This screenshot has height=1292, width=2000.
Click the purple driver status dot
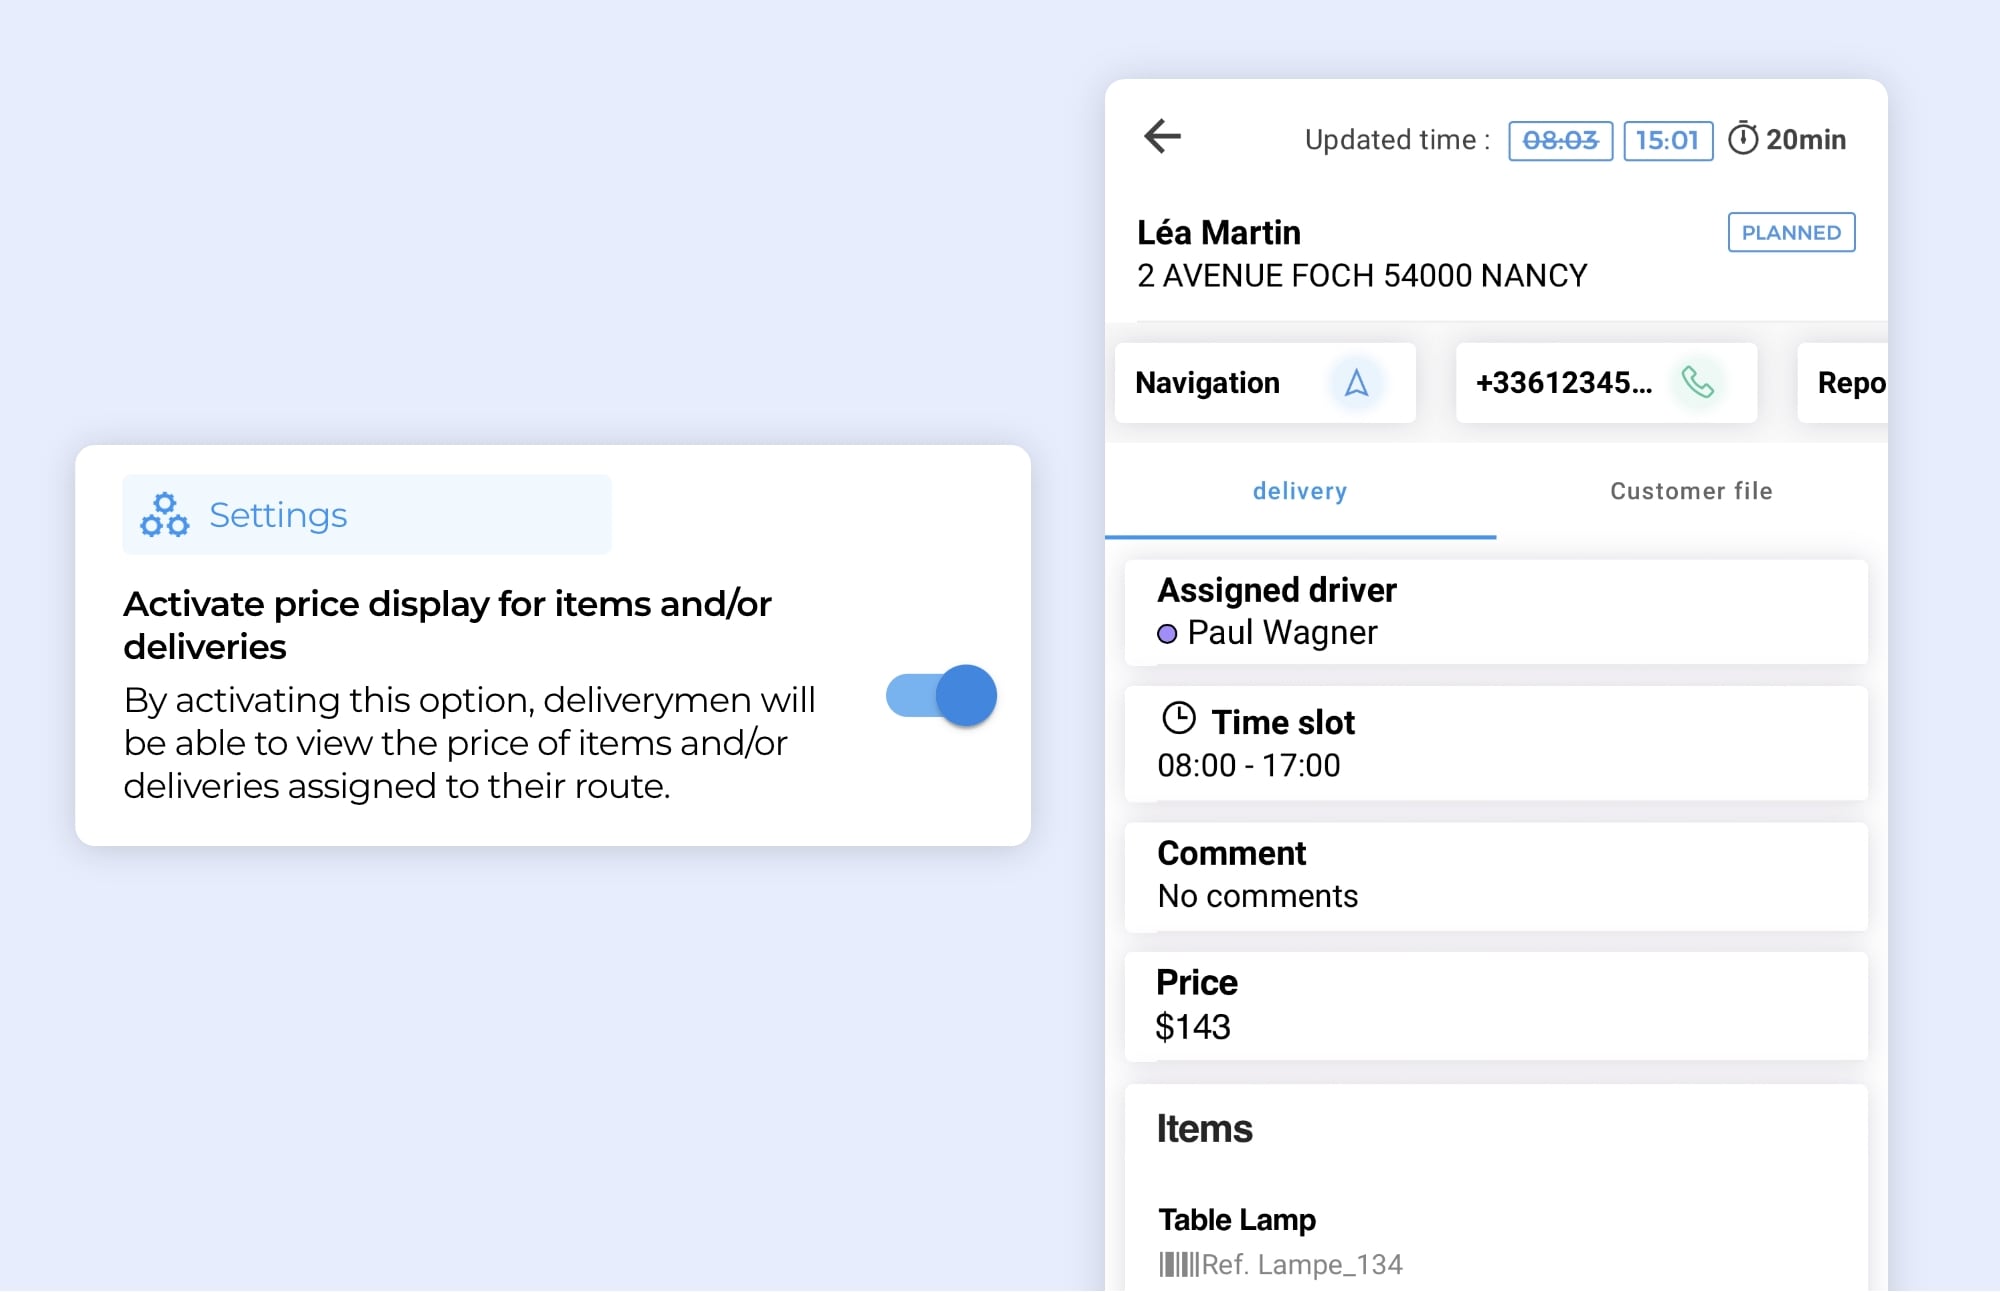click(x=1166, y=634)
